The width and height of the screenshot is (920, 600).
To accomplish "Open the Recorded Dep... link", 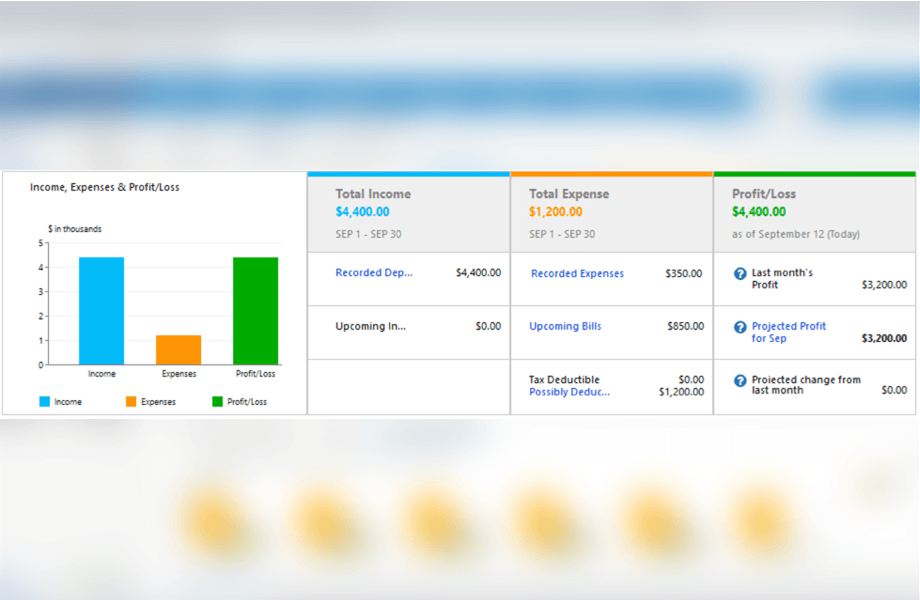I will click(374, 273).
